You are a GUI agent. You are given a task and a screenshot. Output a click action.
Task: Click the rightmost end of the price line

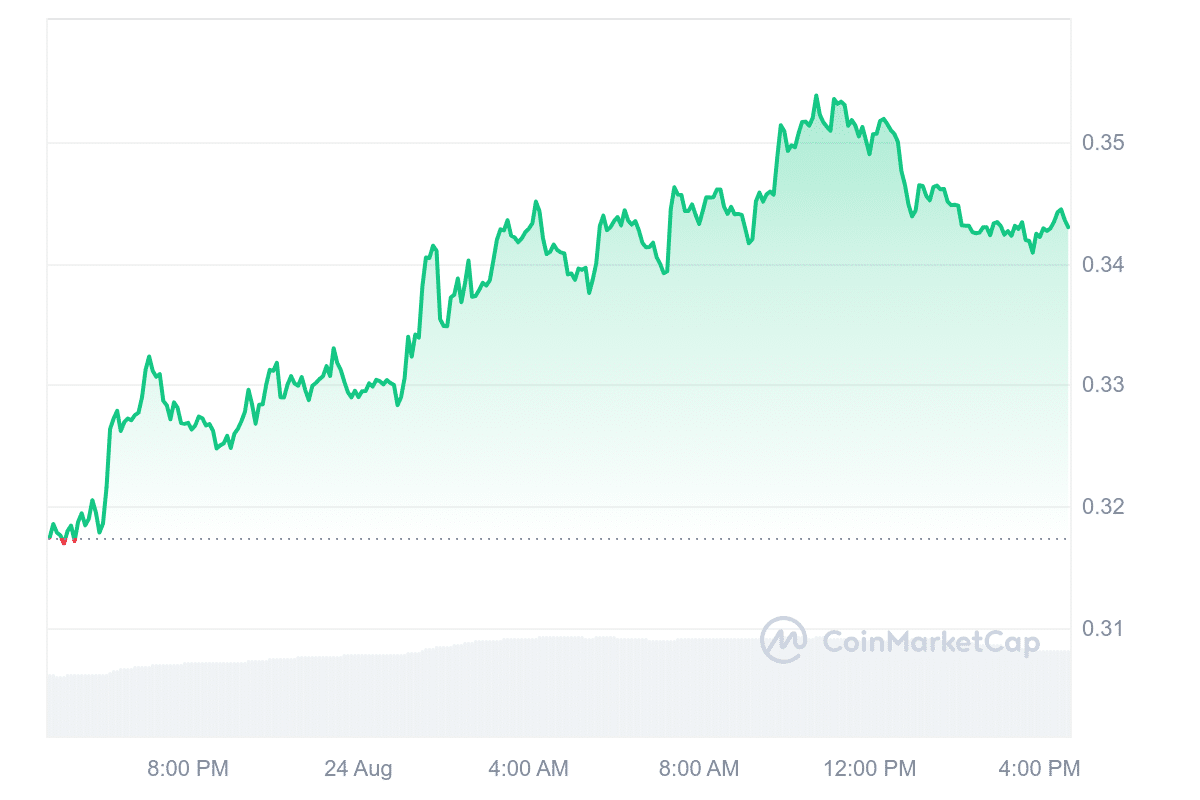tap(1068, 227)
